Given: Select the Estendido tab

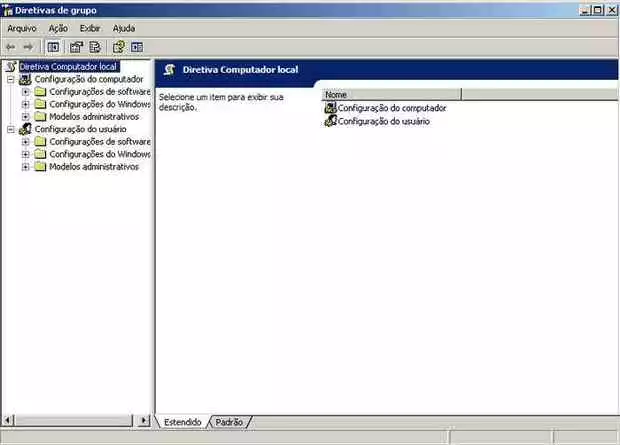Looking at the screenshot, I should (183, 422).
